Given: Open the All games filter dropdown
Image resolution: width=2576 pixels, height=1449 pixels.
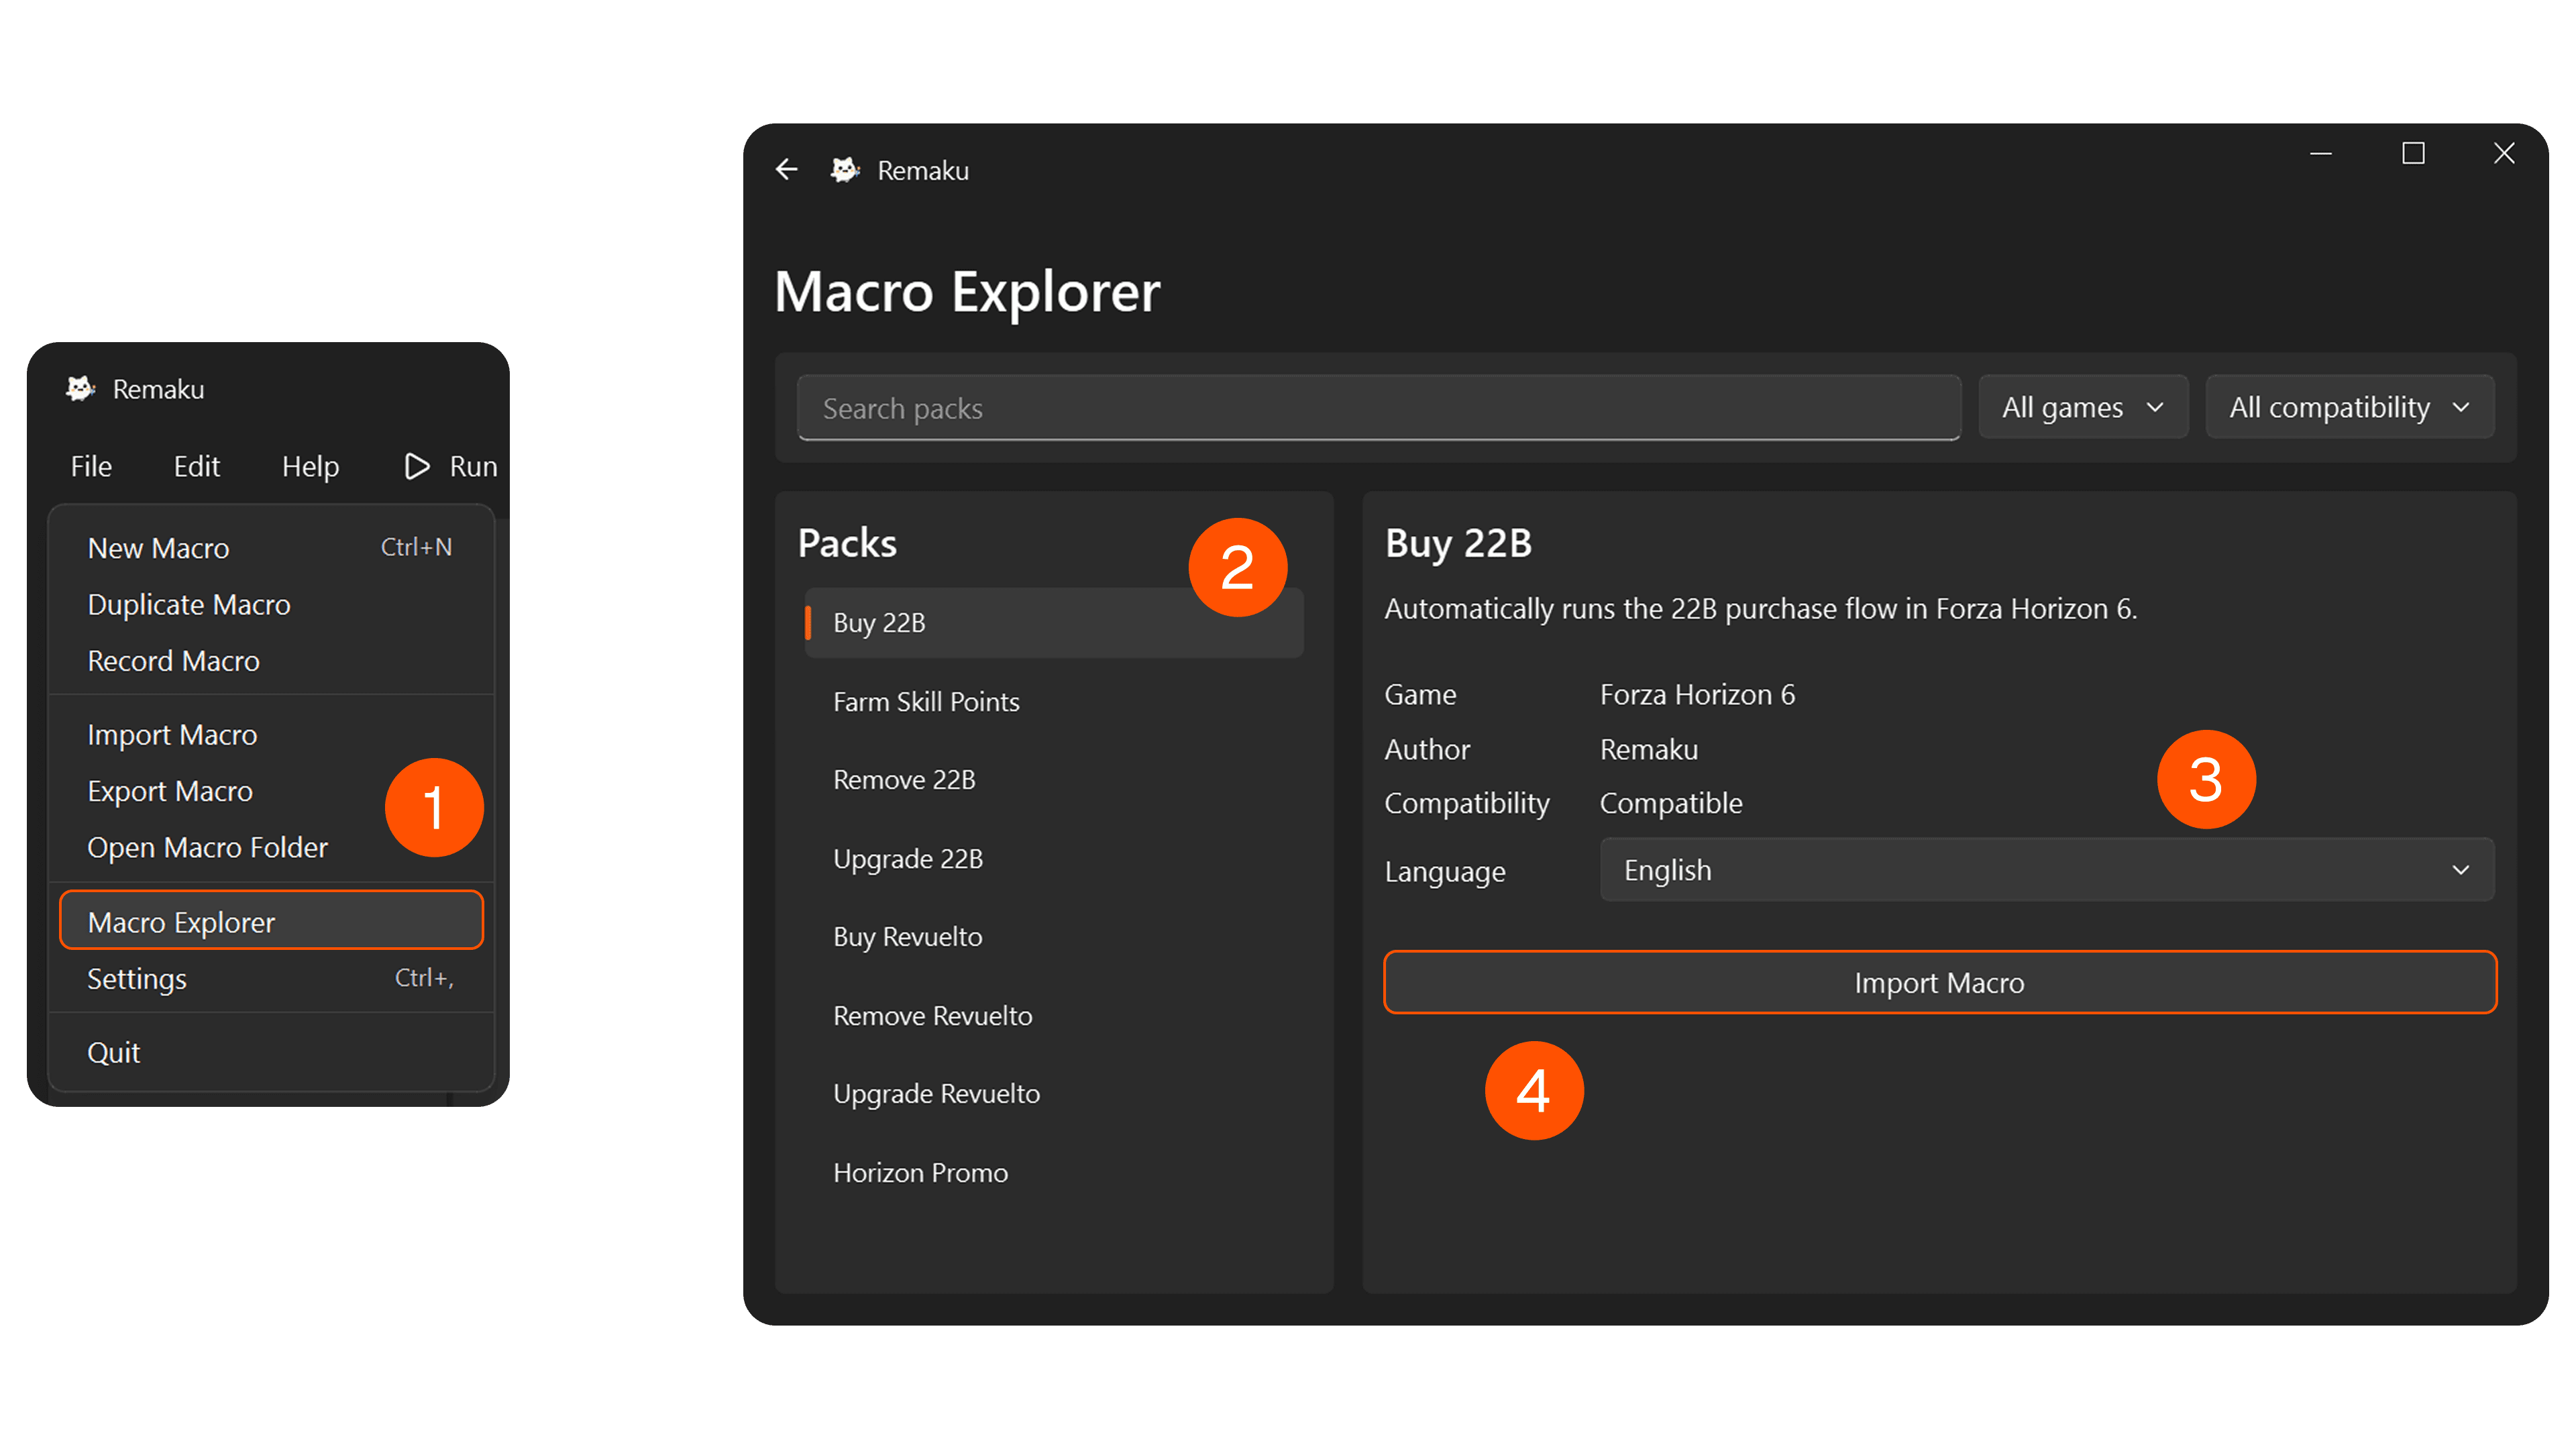Looking at the screenshot, I should point(2083,407).
